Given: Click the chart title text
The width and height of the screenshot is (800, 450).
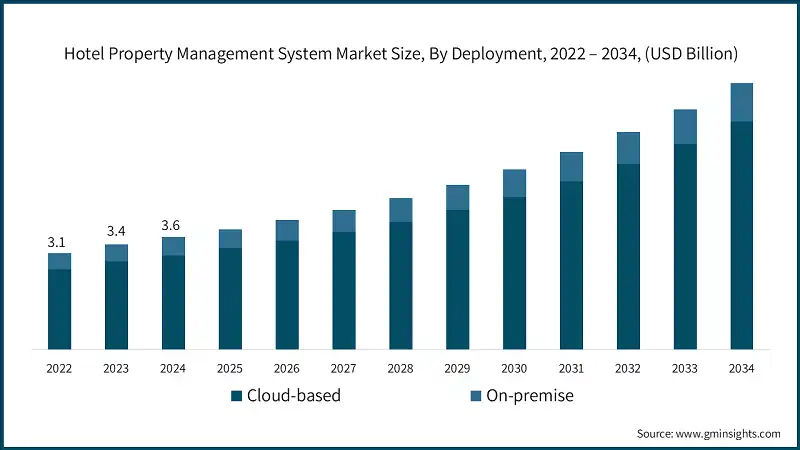Looking at the screenshot, I should 401,53.
